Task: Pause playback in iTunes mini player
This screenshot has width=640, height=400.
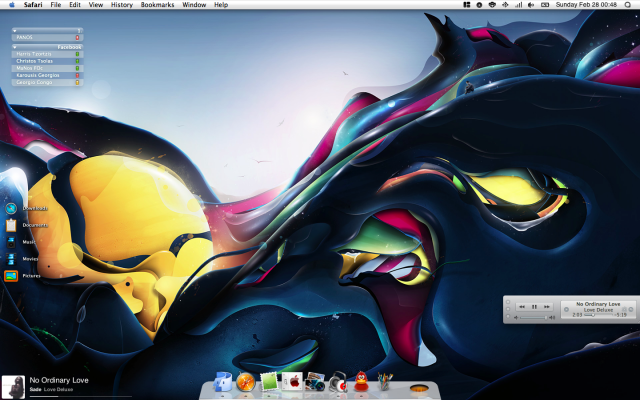Action: tap(534, 307)
